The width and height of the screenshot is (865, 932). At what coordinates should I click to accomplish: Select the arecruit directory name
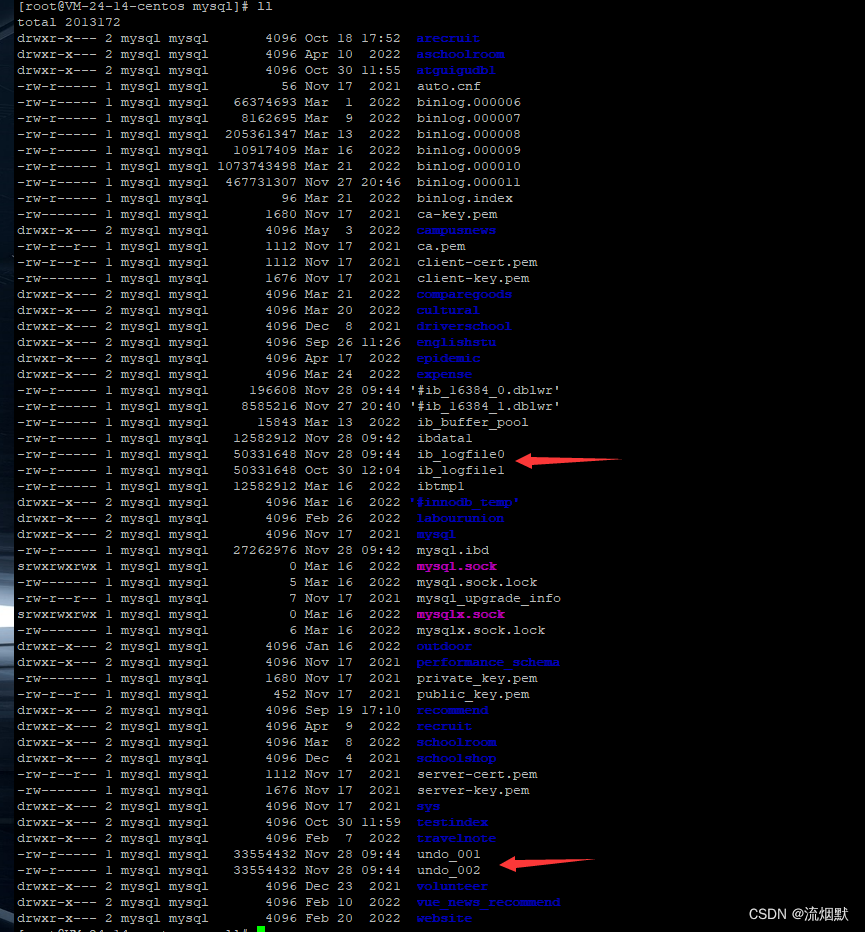coord(448,38)
